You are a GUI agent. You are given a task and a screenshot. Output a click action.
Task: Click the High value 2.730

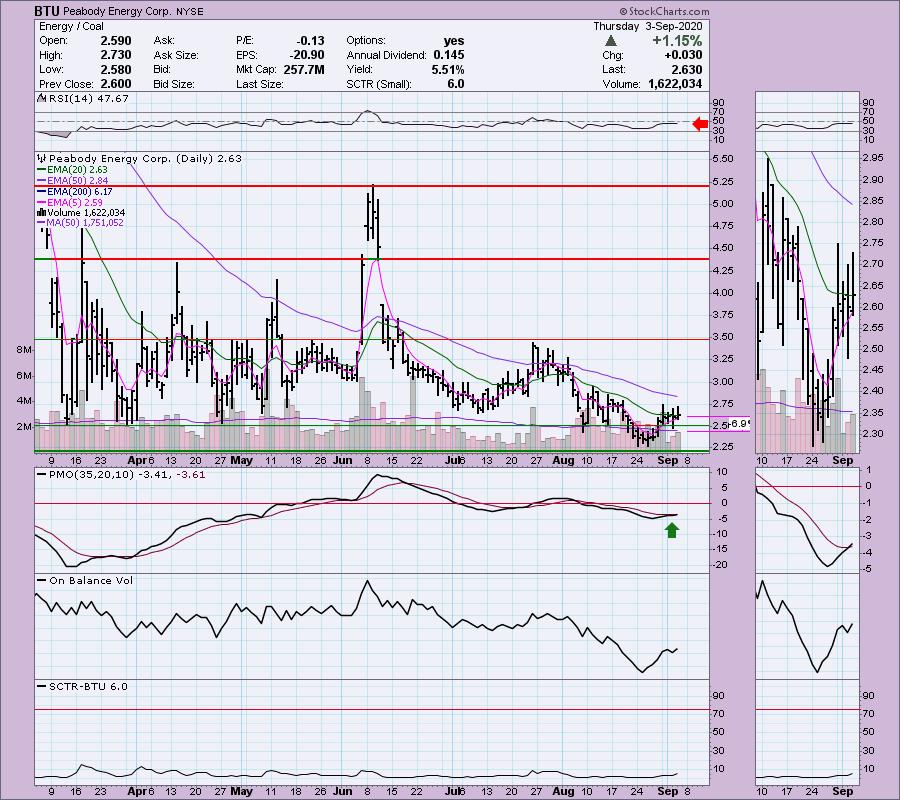116,55
